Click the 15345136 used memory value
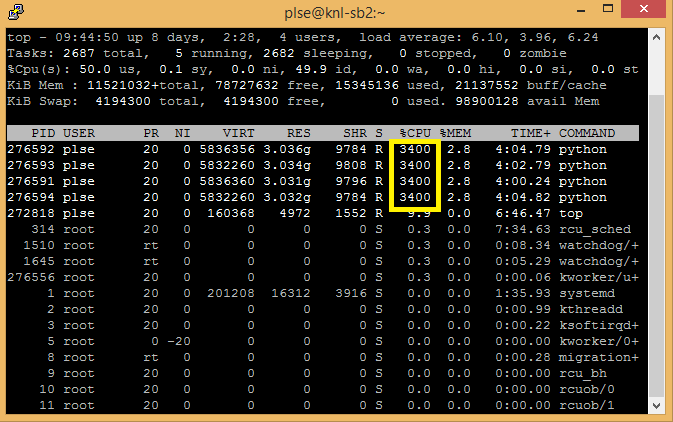 (x=367, y=85)
